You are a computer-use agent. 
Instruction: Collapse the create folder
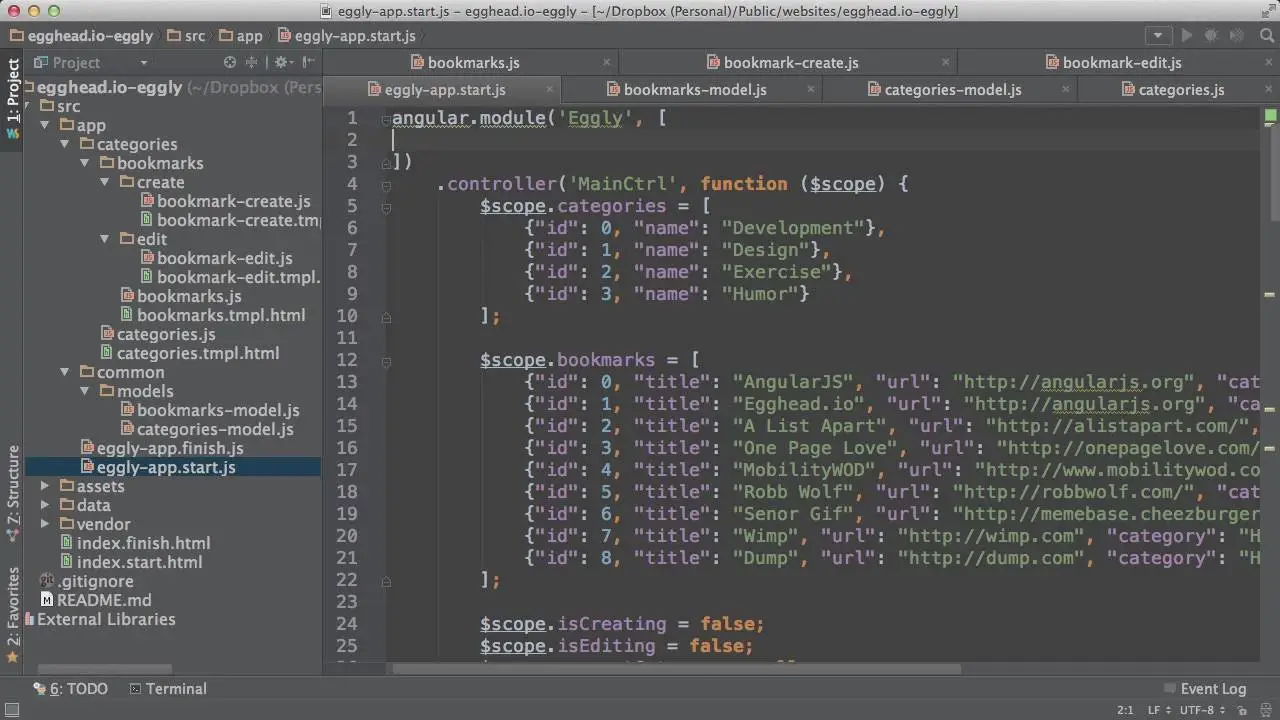[x=105, y=182]
